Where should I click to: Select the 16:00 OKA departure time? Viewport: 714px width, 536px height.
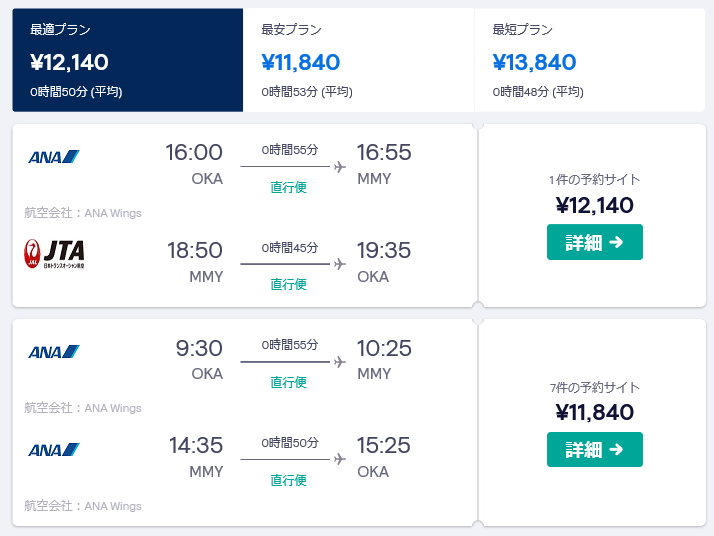tap(194, 152)
